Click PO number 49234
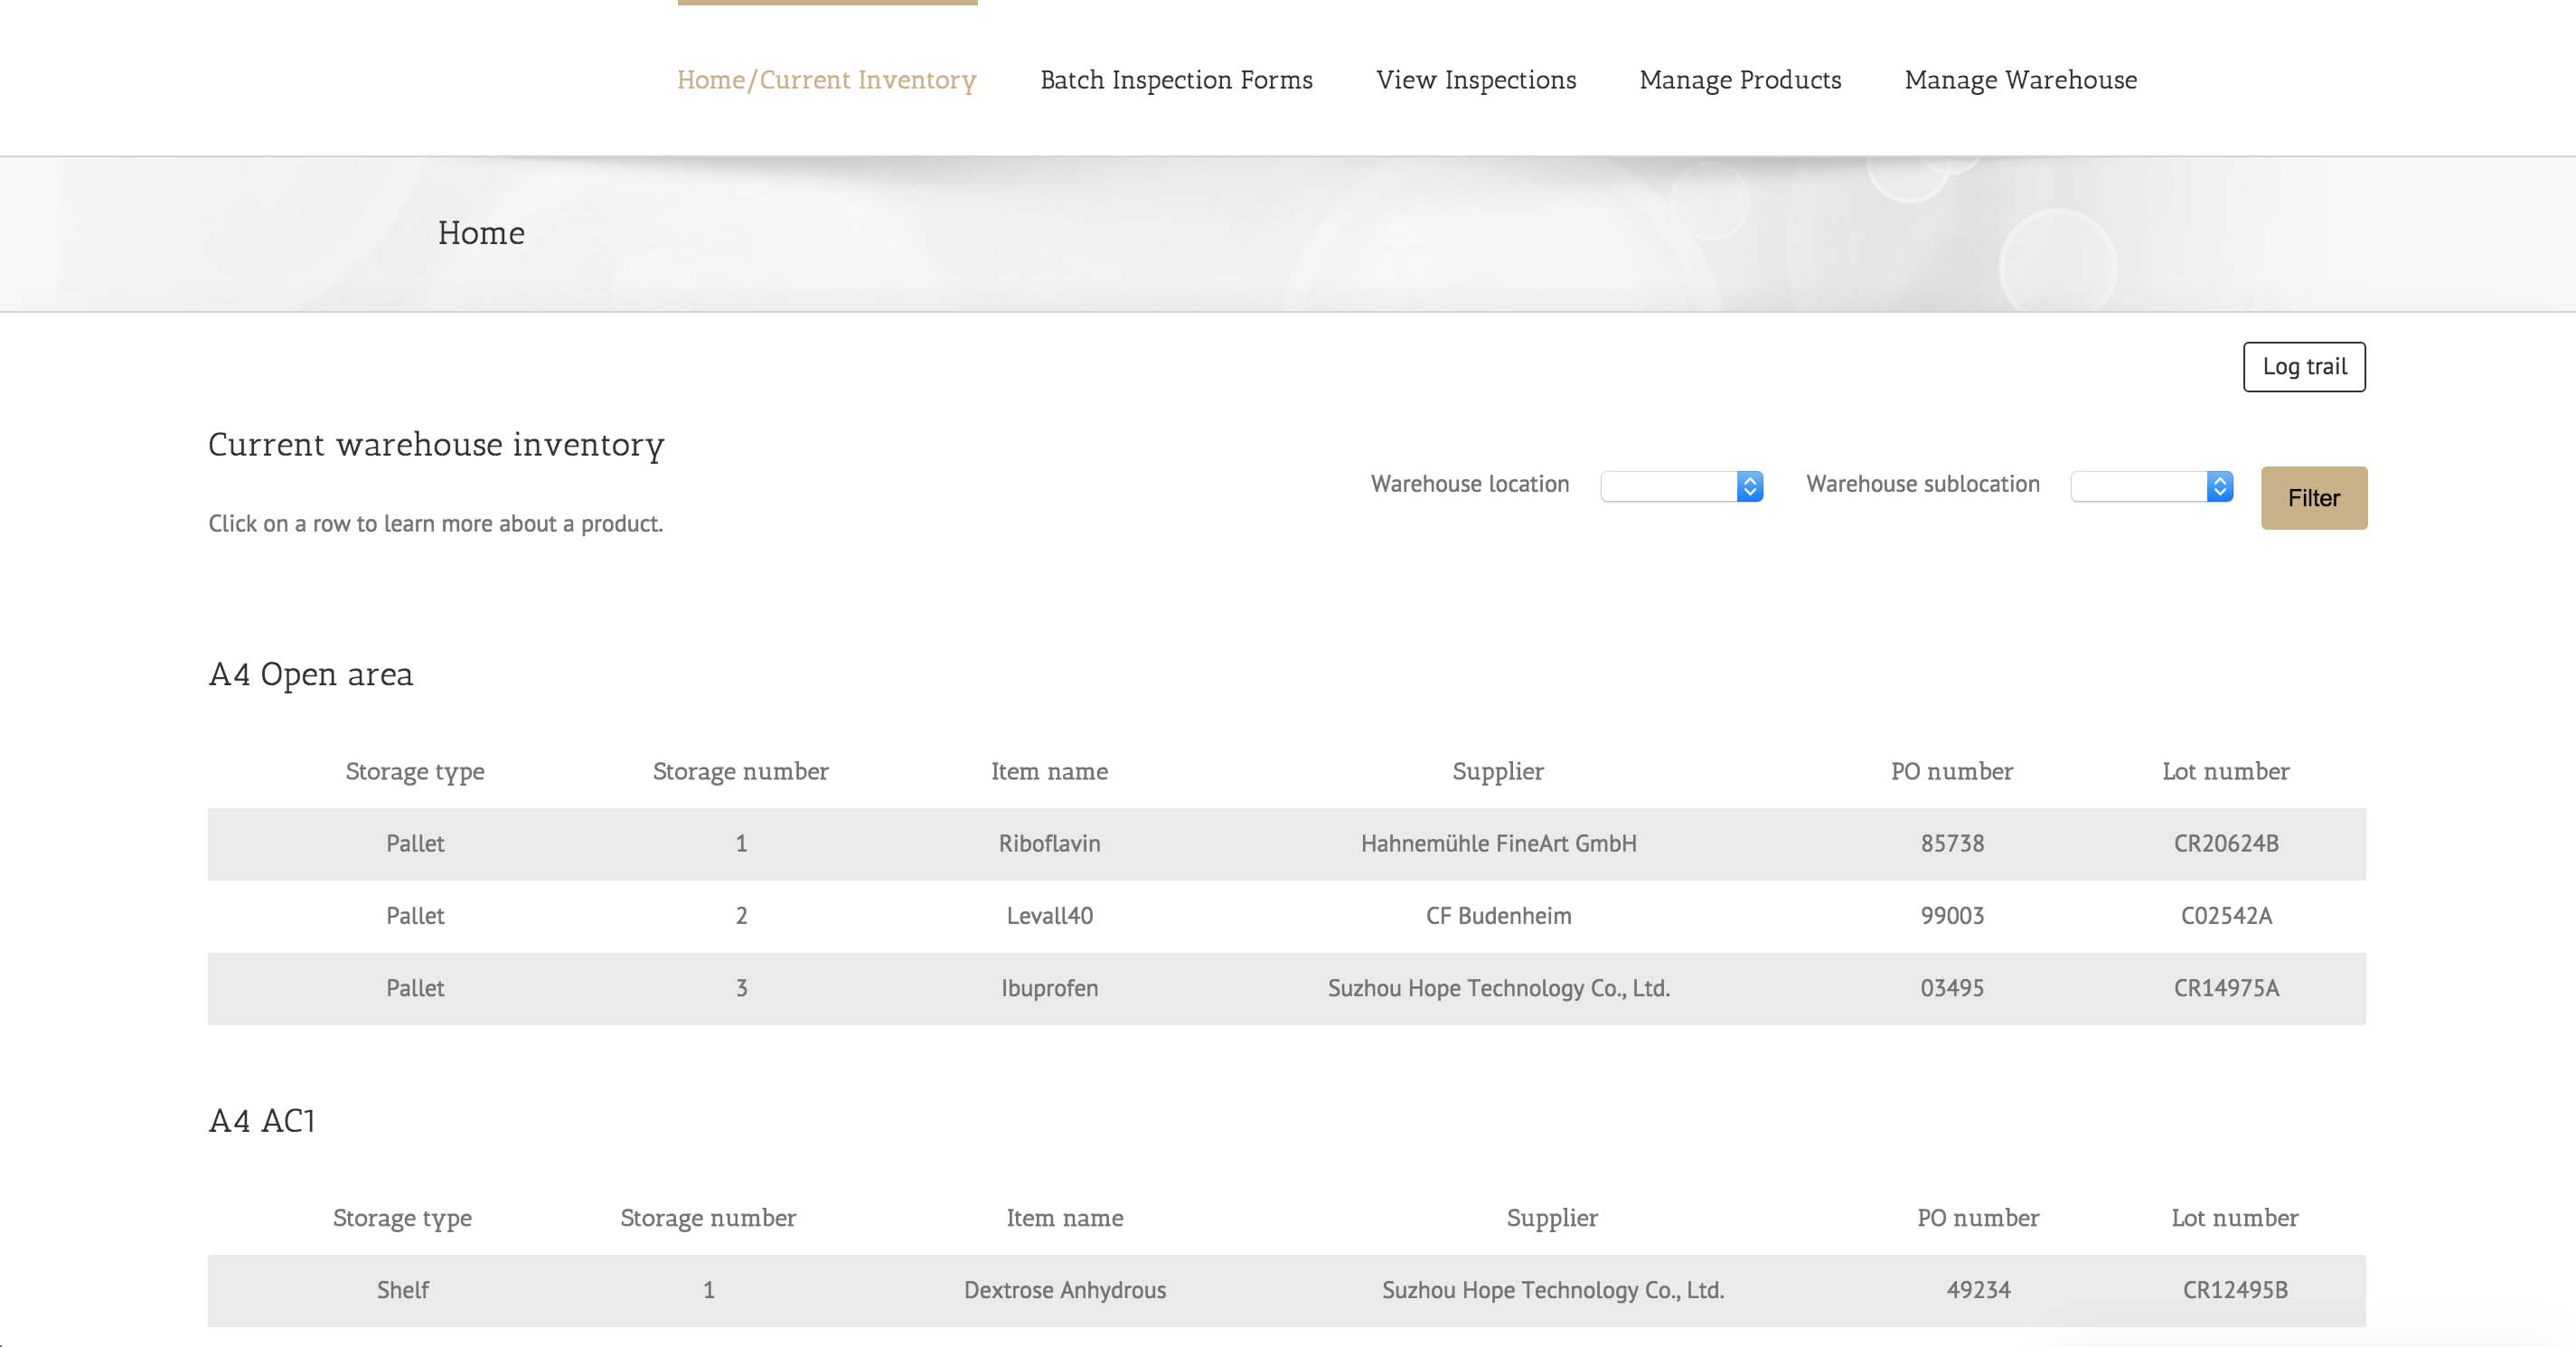The image size is (2576, 1347). [x=1978, y=1290]
